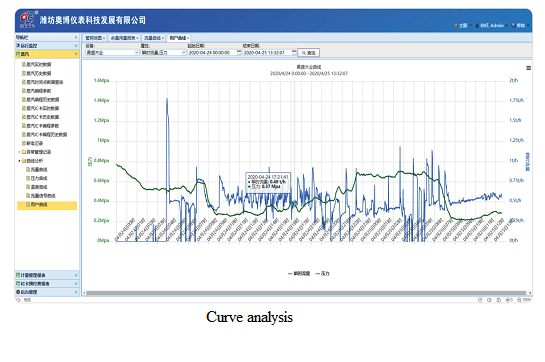The width and height of the screenshot is (545, 362).
Task: Click the Admin user icon in header
Action: 477,25
